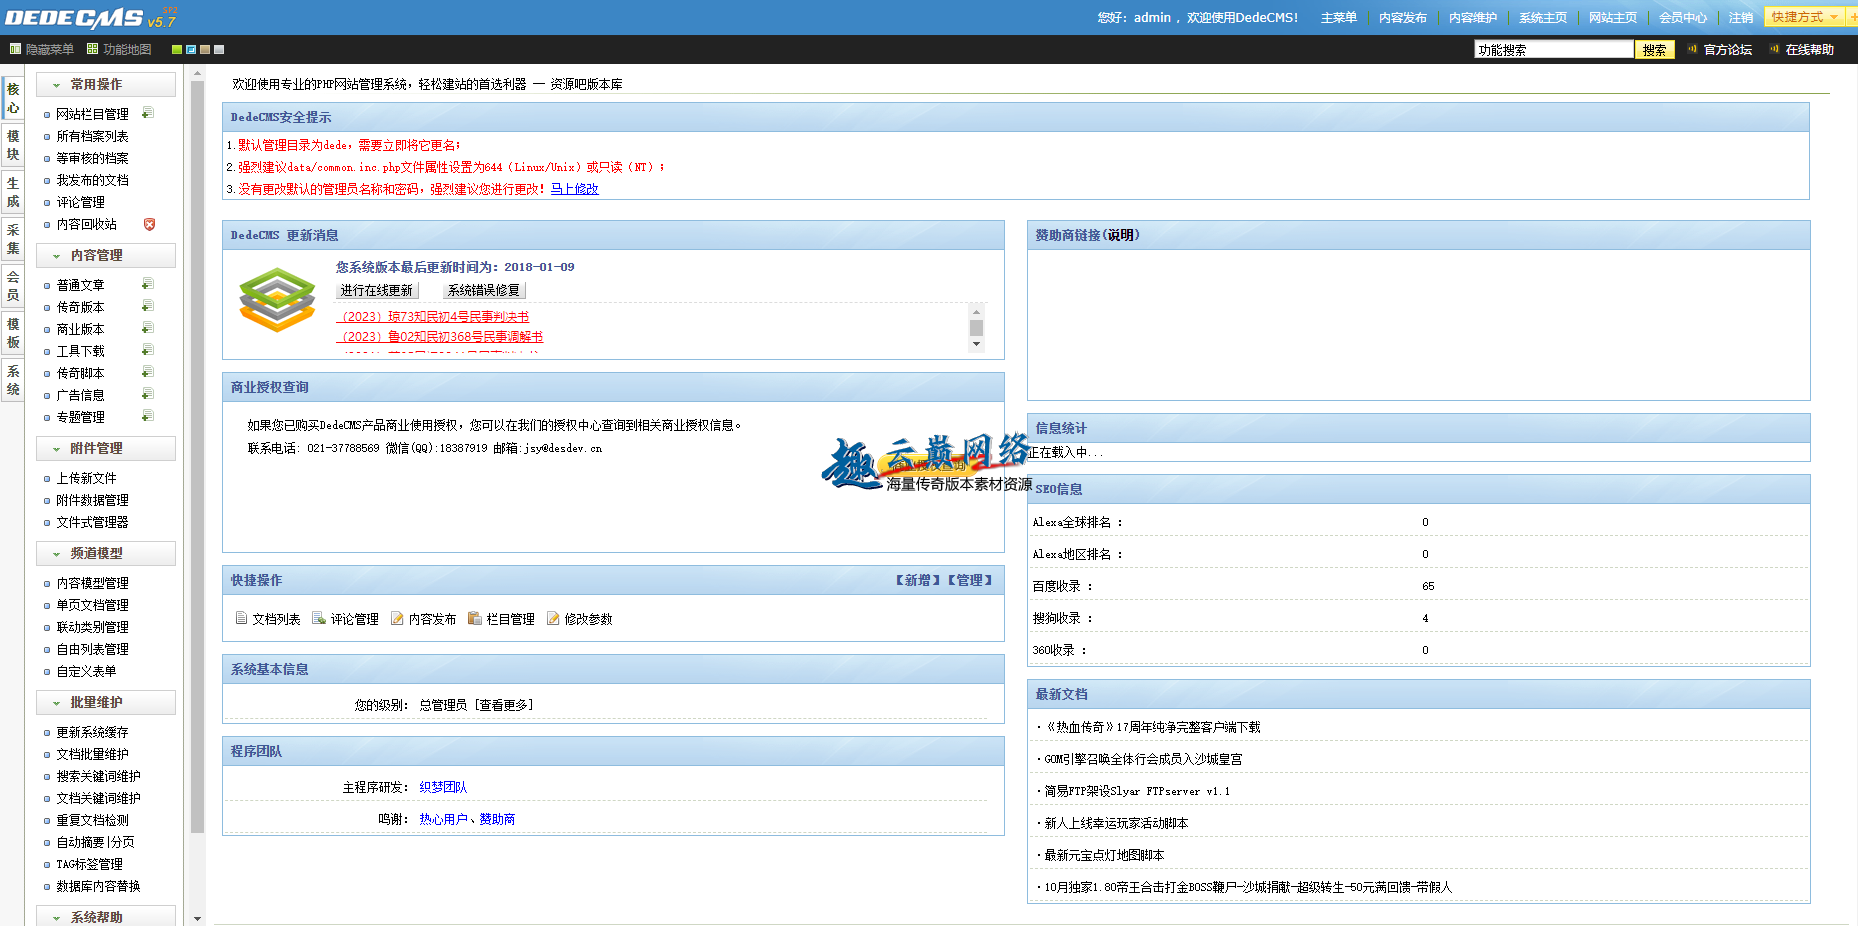The image size is (1858, 926).
Task: Click the 修改参数 shortcut icon
Action: [553, 618]
